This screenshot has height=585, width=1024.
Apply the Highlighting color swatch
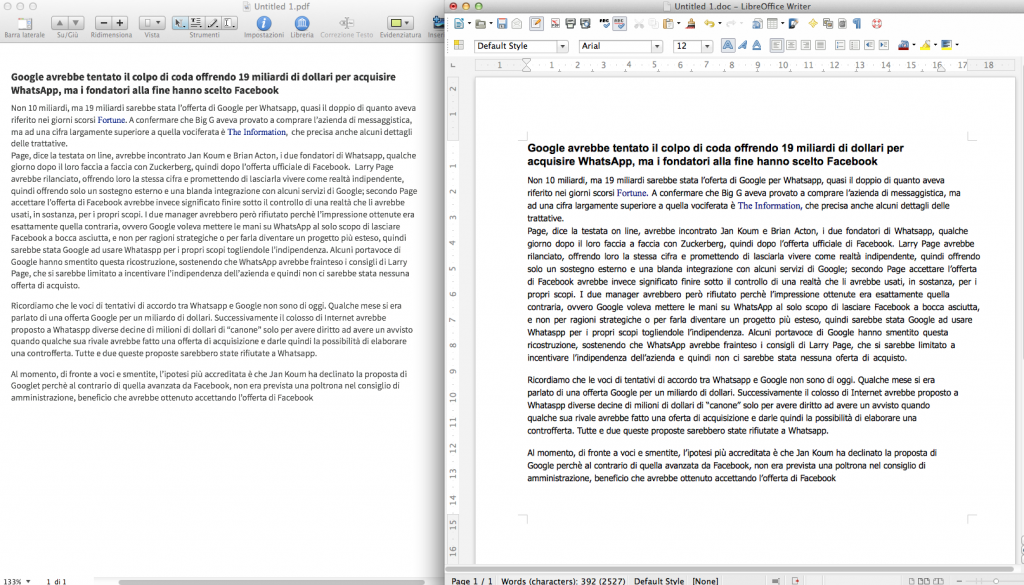coord(925,45)
